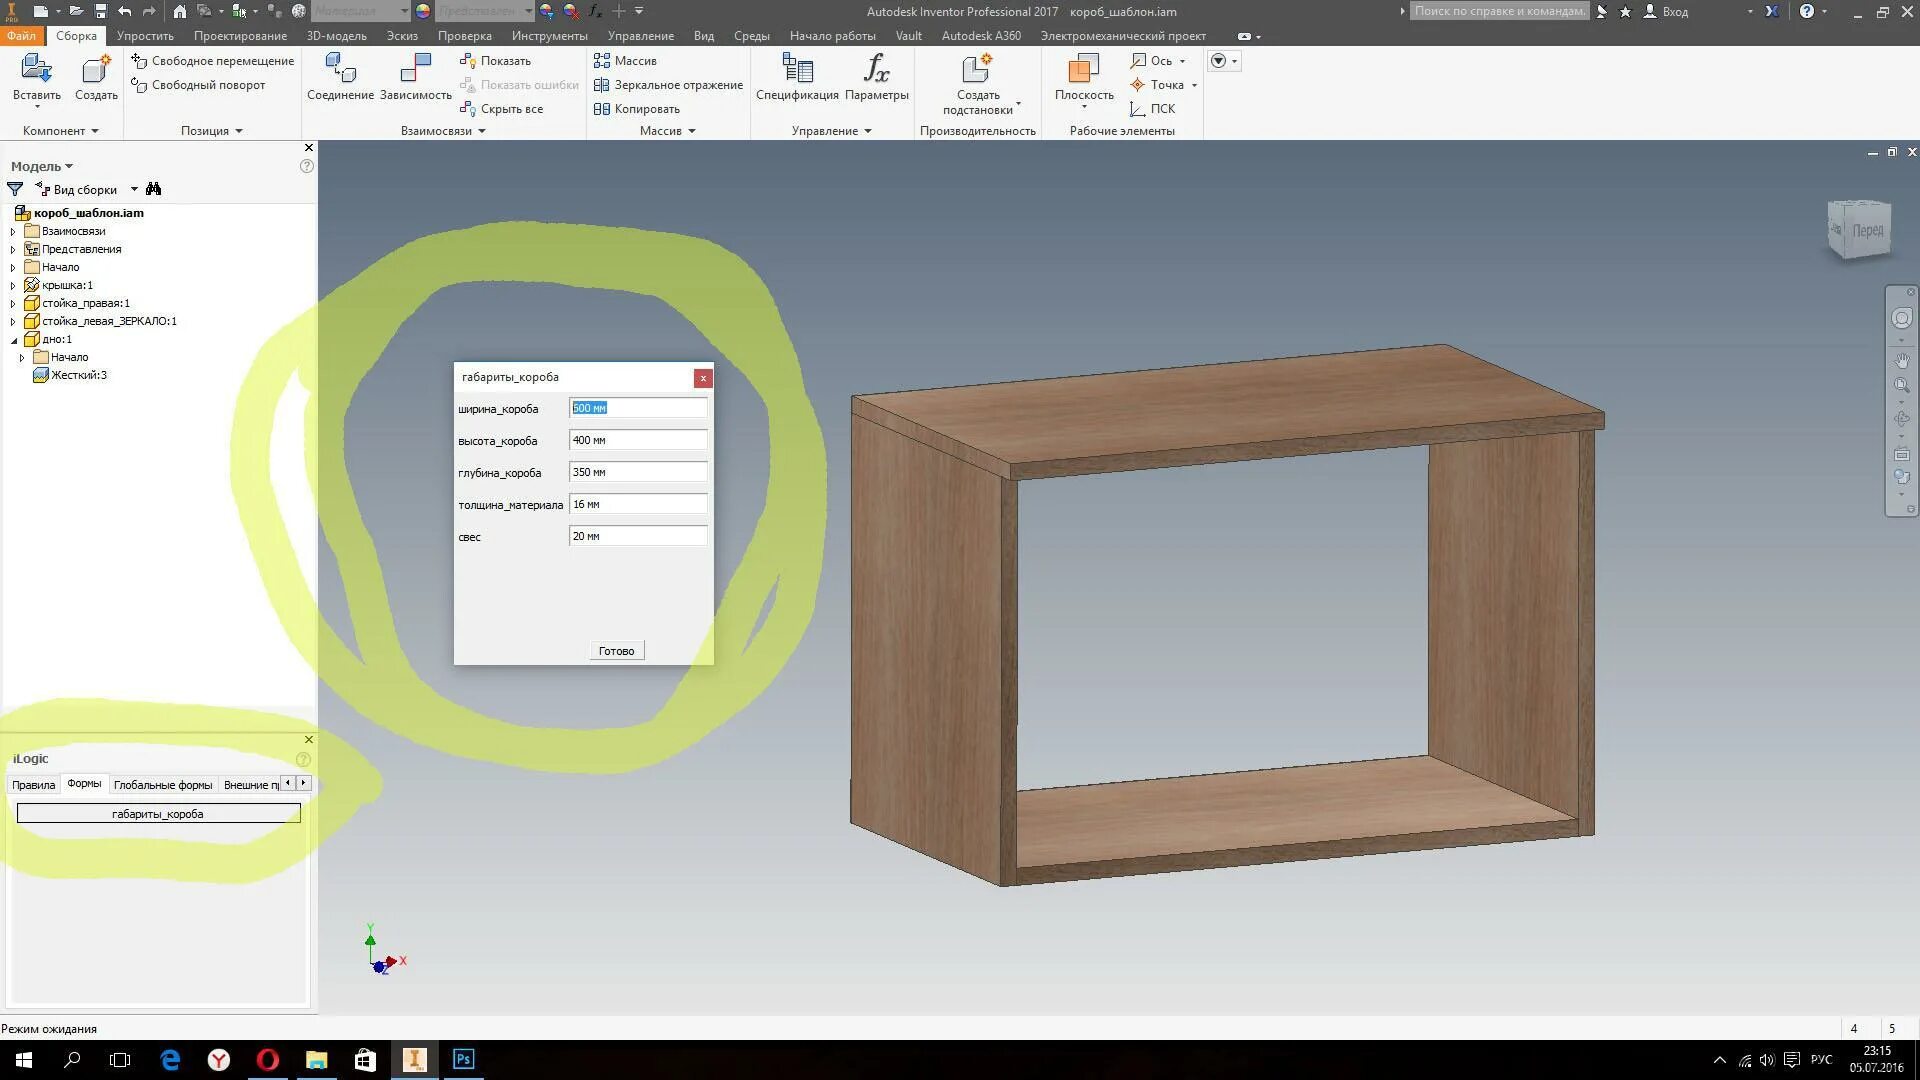Expand the Взаимосвязи panel dropdown
The image size is (1920, 1080).
pos(481,131)
